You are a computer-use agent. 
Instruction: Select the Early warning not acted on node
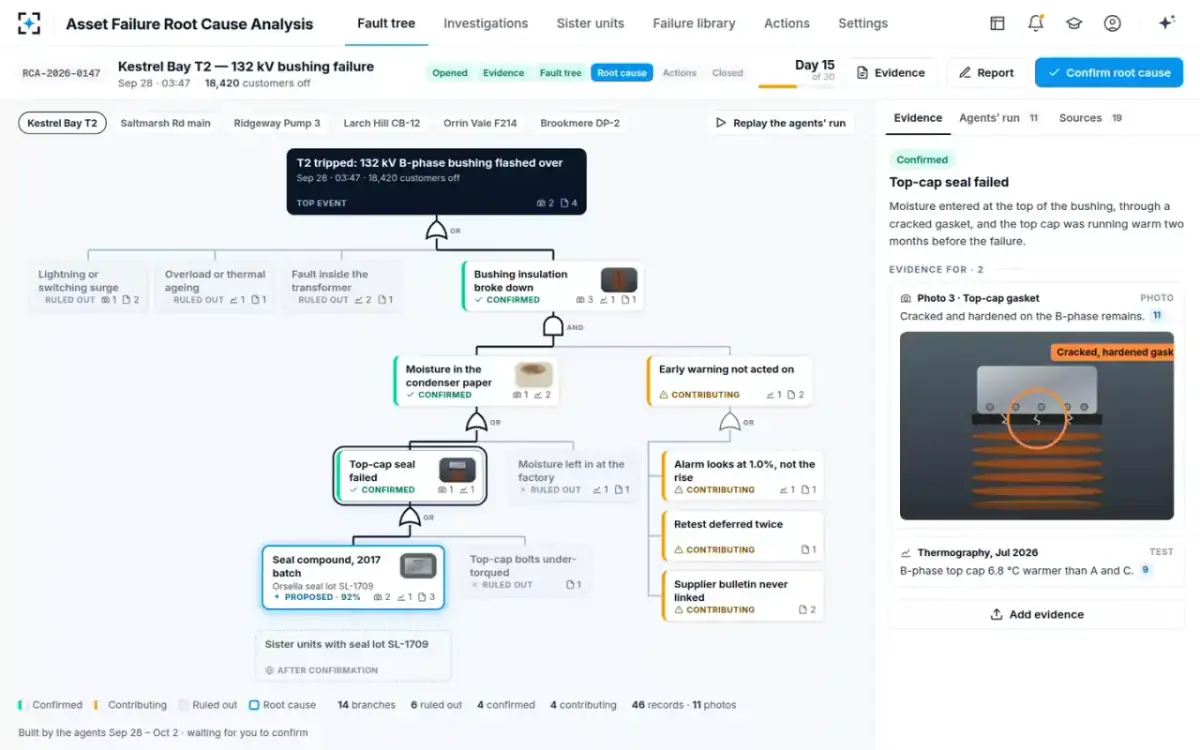click(730, 381)
